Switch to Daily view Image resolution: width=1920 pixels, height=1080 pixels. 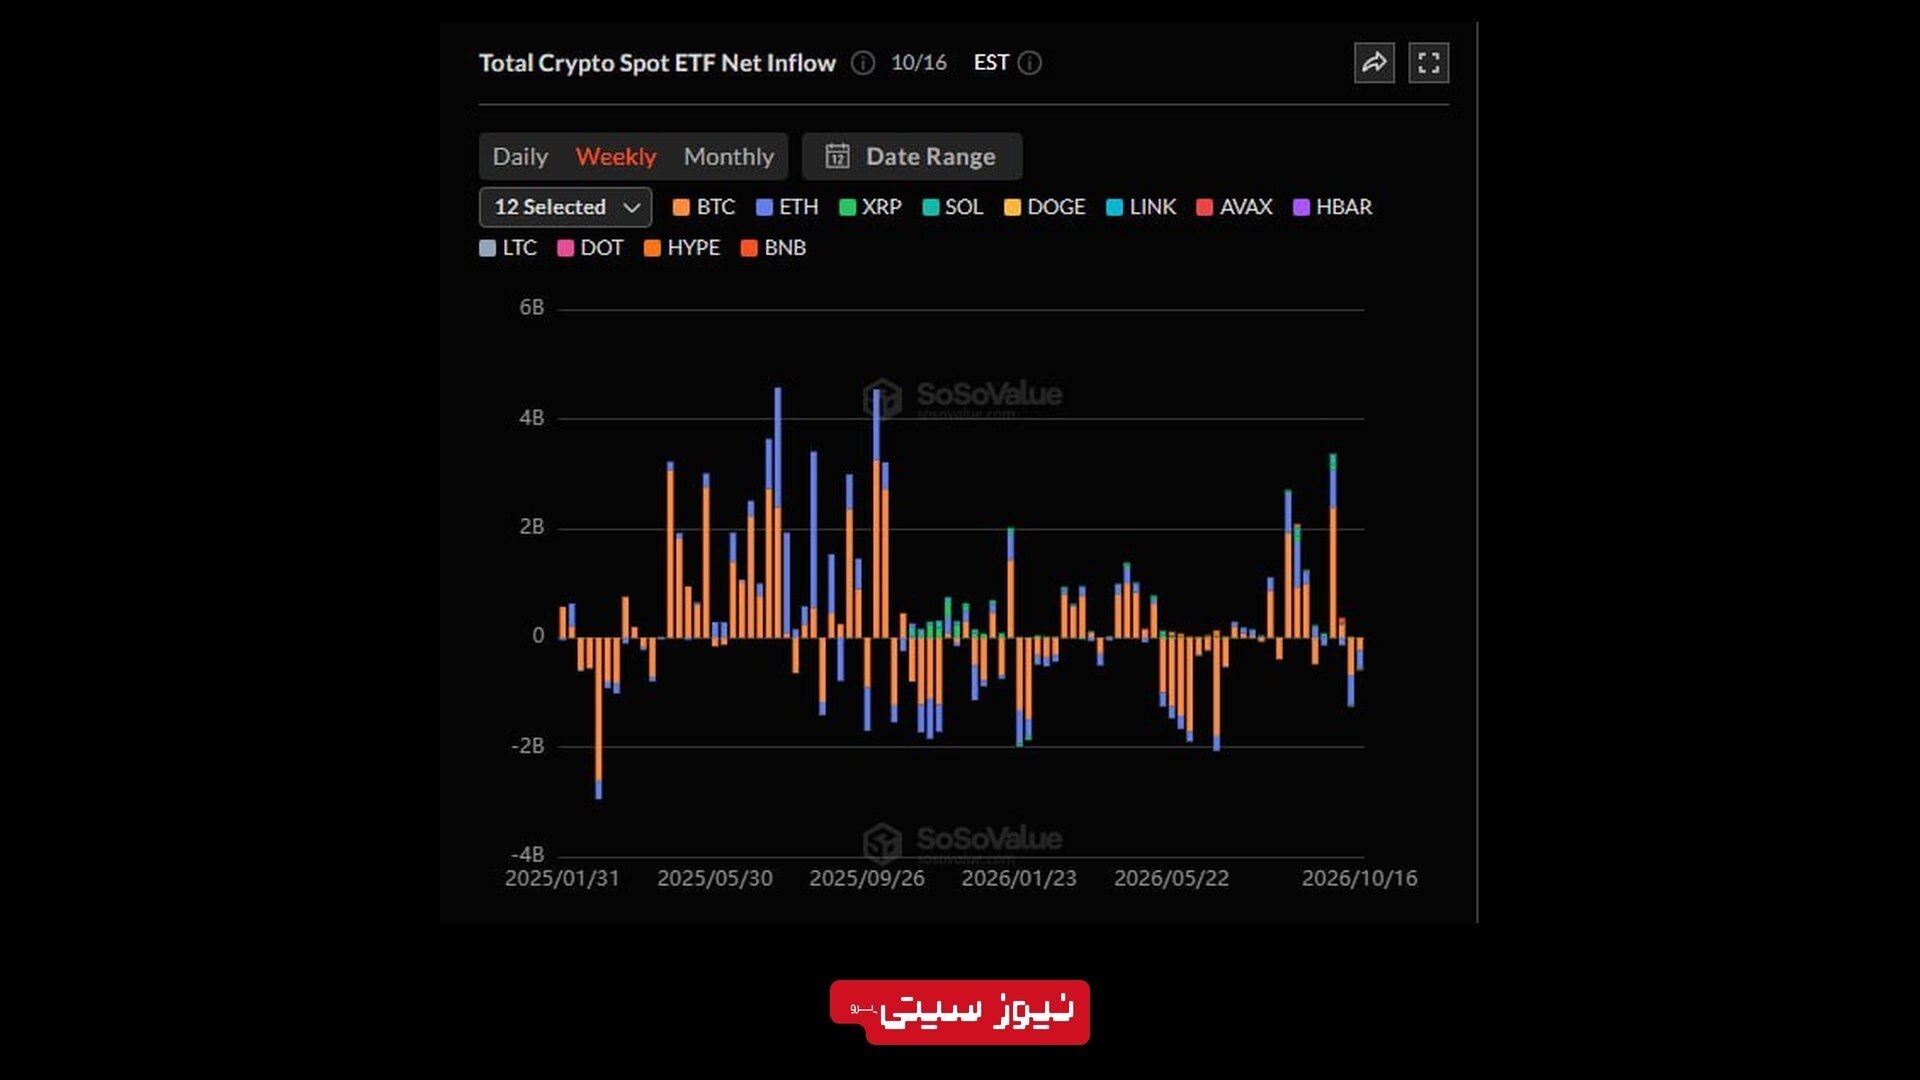pos(520,156)
